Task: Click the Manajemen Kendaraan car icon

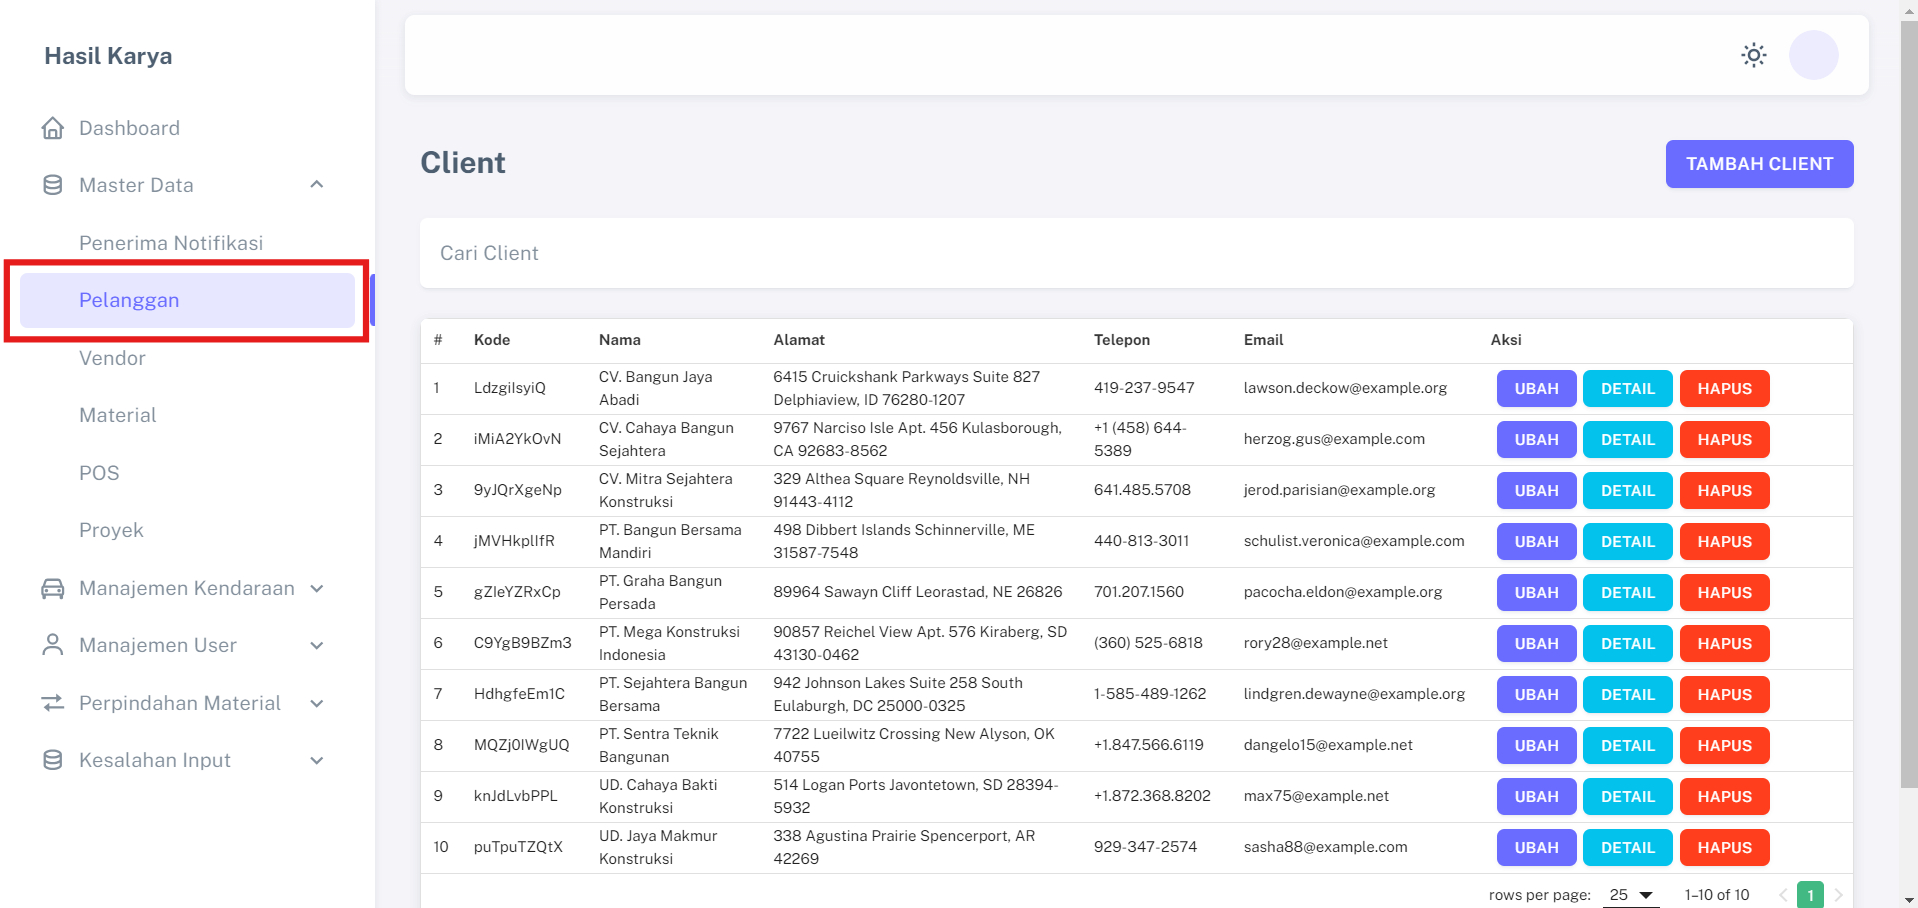Action: (53, 589)
